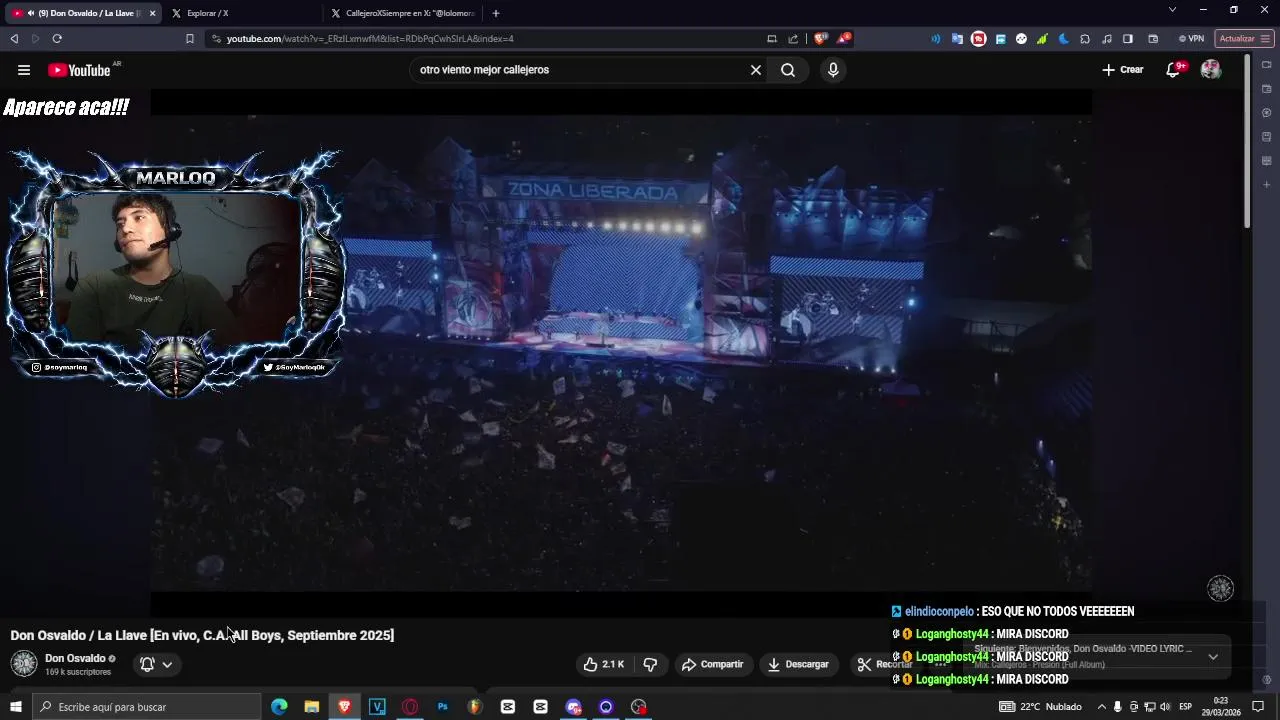
Task: Click the Brave sidebar camera icon at top right
Action: tap(1266, 65)
